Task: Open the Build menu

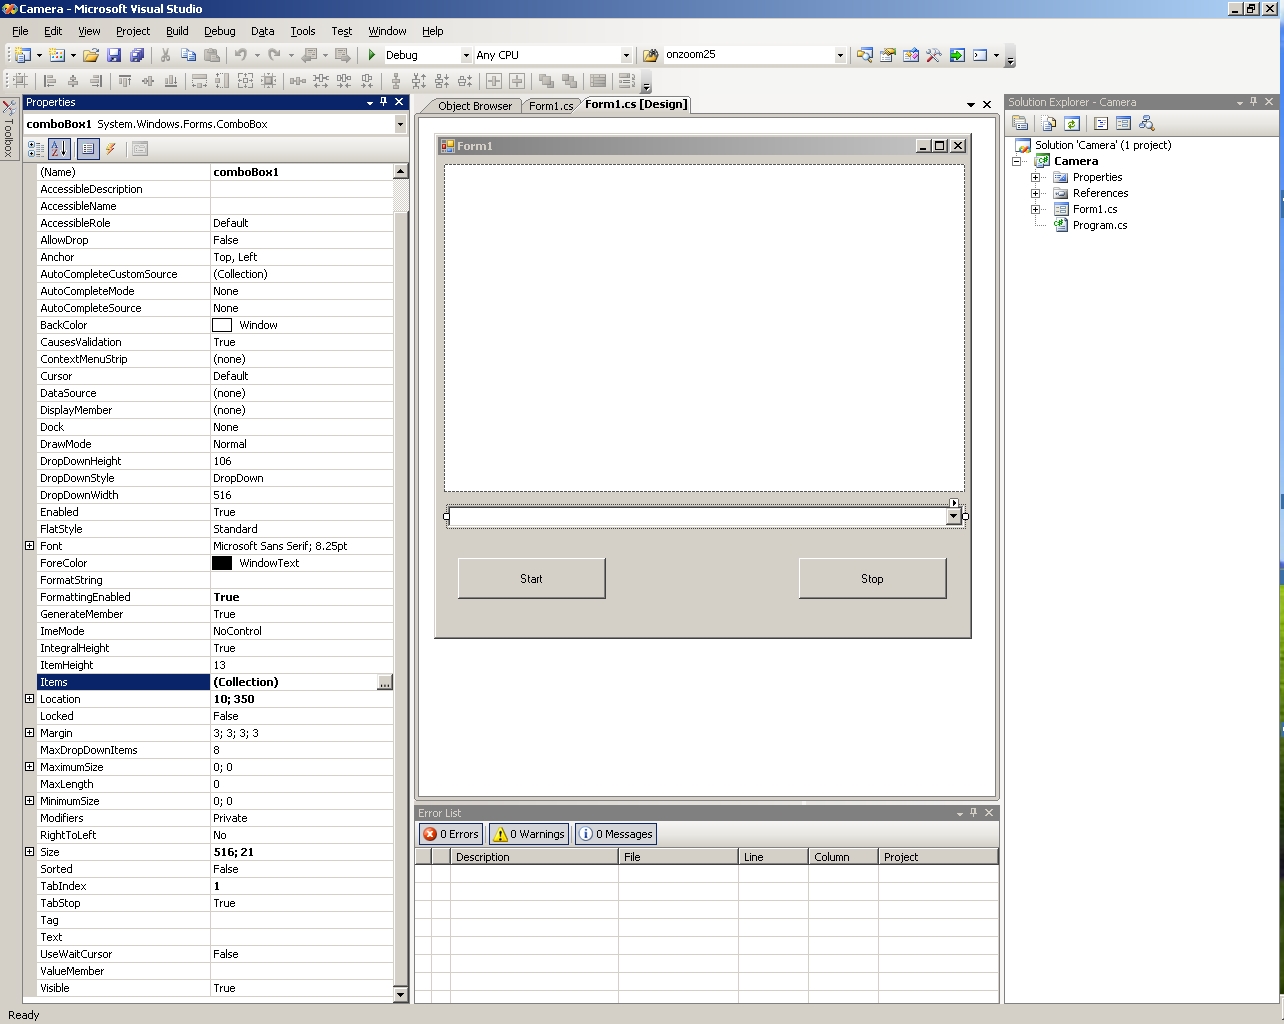Action: click(177, 31)
